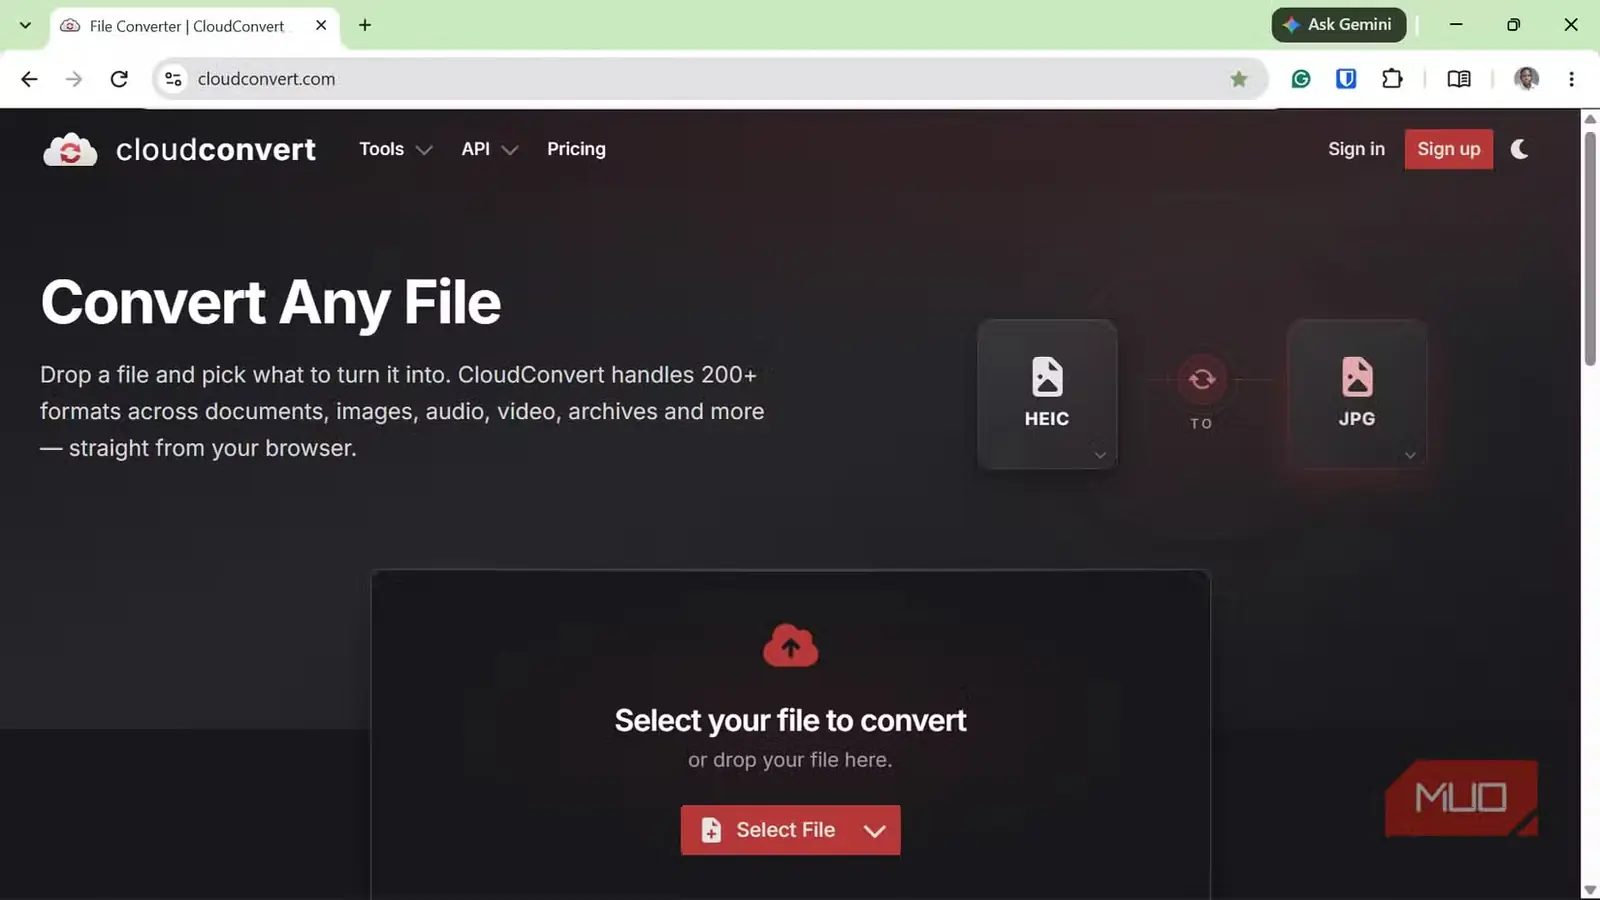Open the Tools menu

point(395,149)
